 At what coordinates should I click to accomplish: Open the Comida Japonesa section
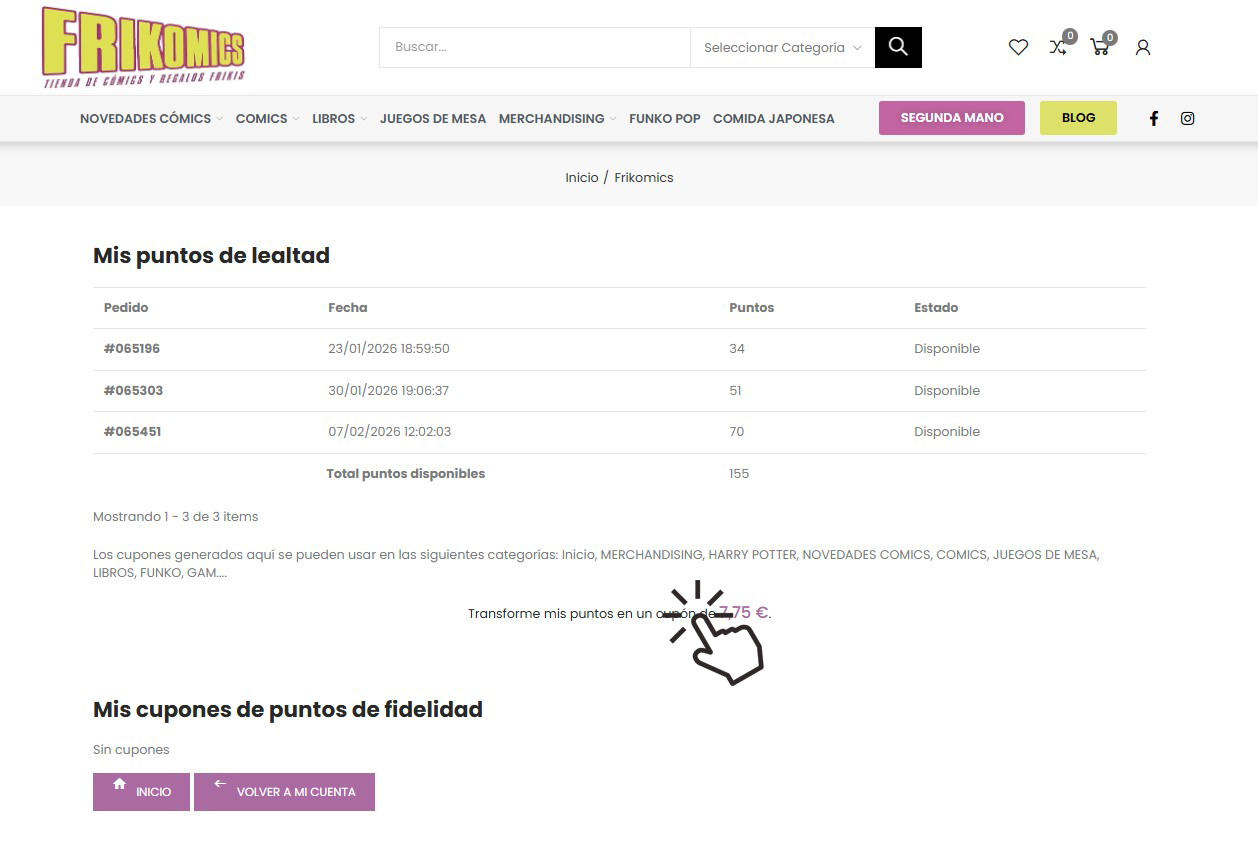pyautogui.click(x=773, y=118)
